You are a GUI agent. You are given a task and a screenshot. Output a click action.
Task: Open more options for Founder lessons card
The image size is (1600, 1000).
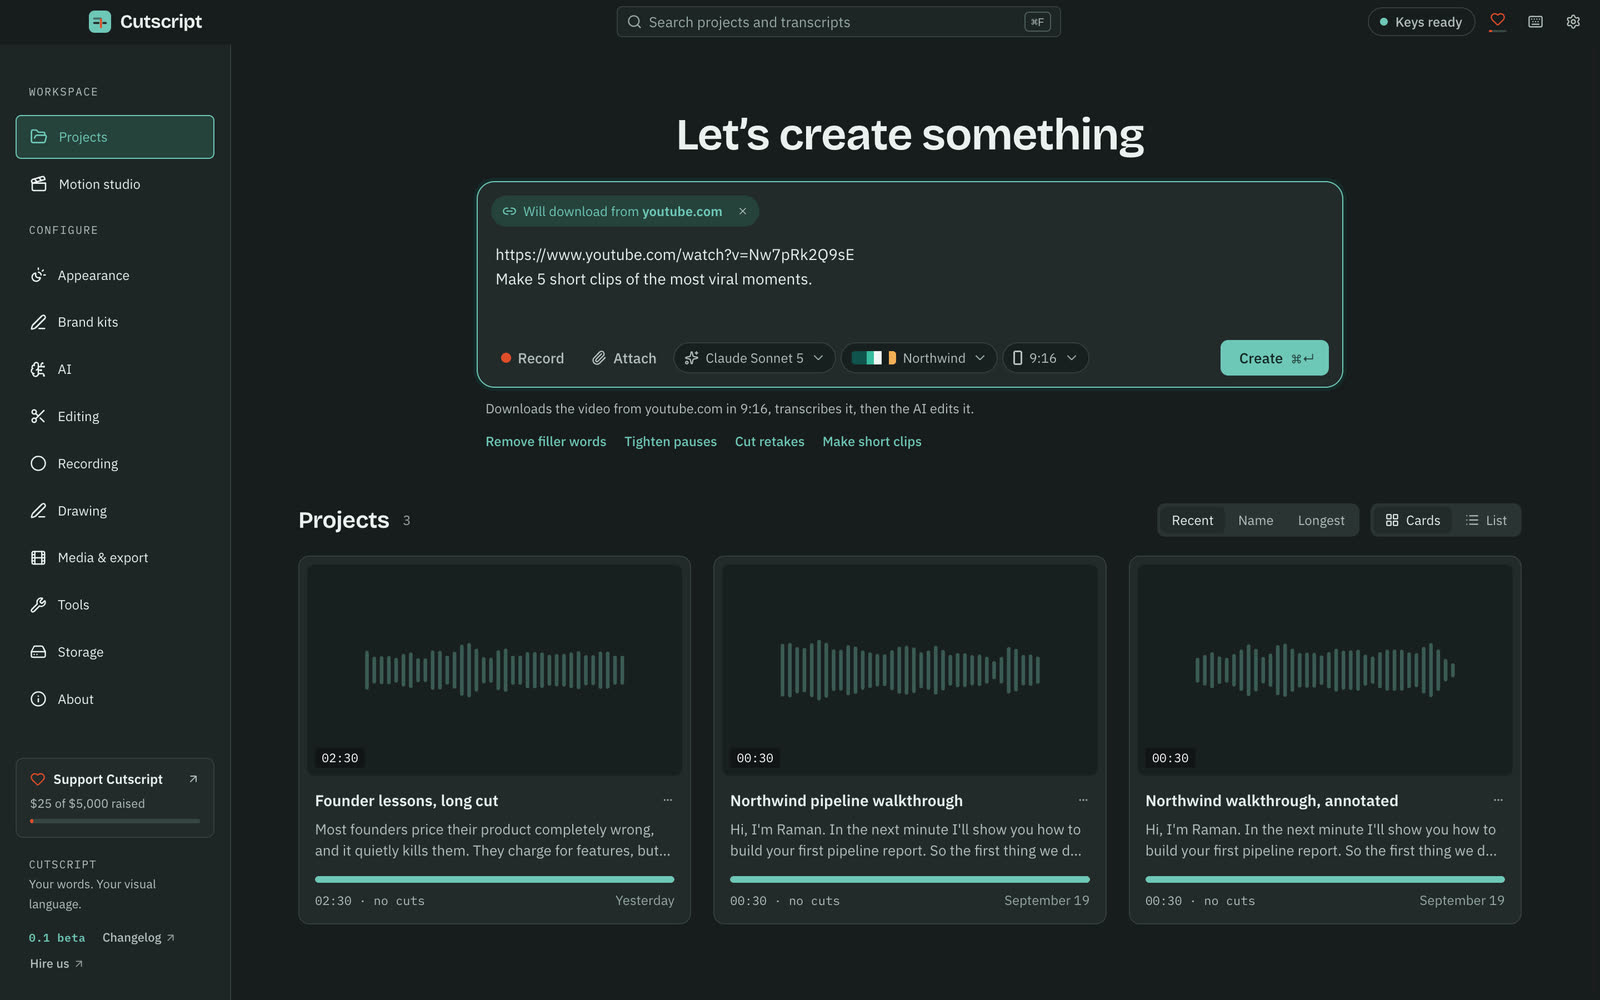tap(668, 800)
